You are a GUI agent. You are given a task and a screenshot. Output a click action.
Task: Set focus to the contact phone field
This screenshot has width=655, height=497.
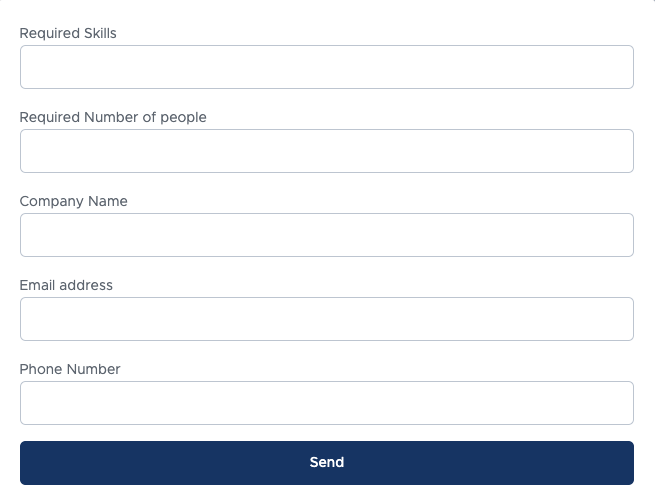pyautogui.click(x=326, y=403)
